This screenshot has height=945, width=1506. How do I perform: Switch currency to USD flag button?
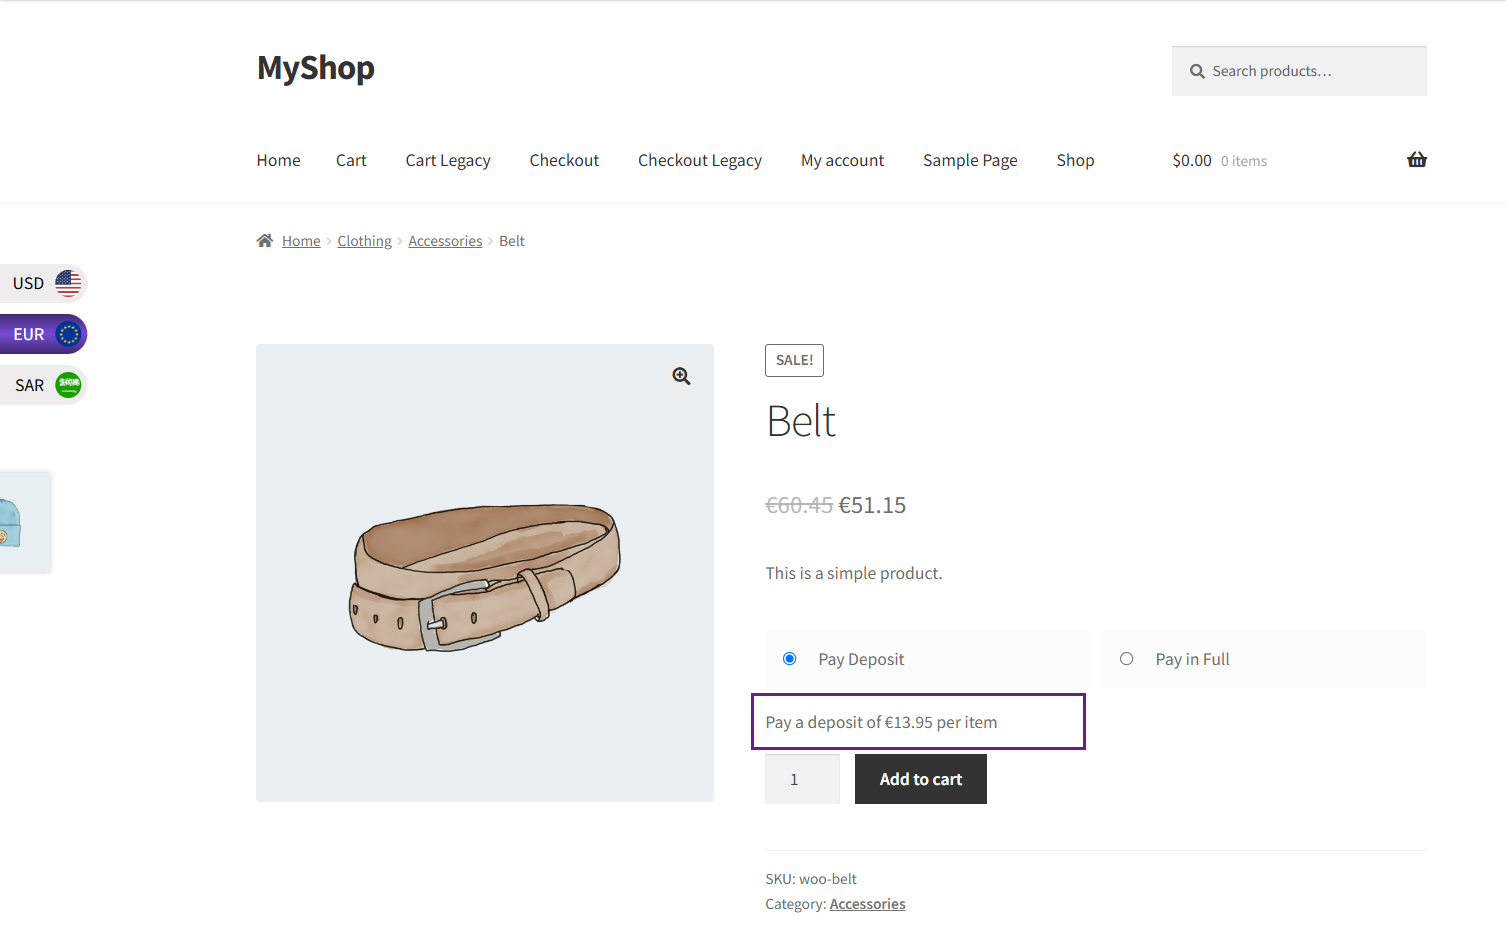pos(43,283)
